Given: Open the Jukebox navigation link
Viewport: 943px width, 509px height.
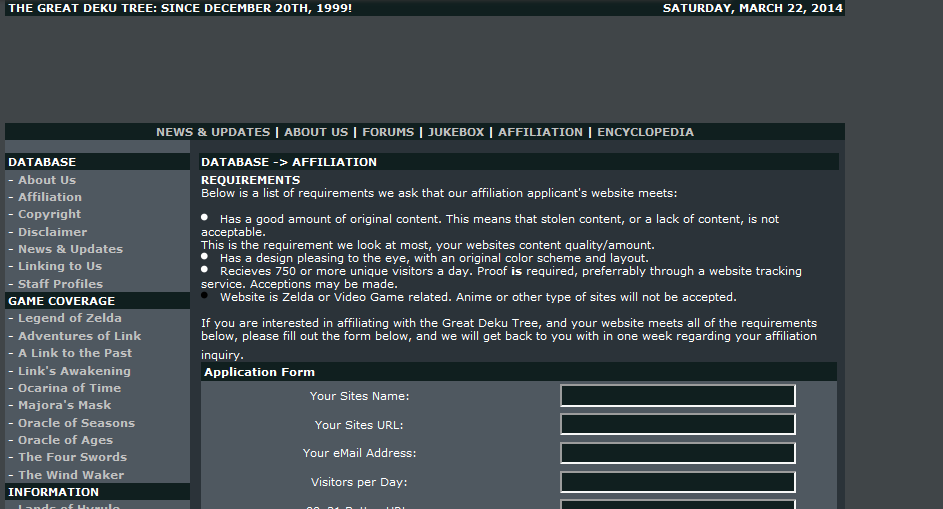Looking at the screenshot, I should (456, 132).
